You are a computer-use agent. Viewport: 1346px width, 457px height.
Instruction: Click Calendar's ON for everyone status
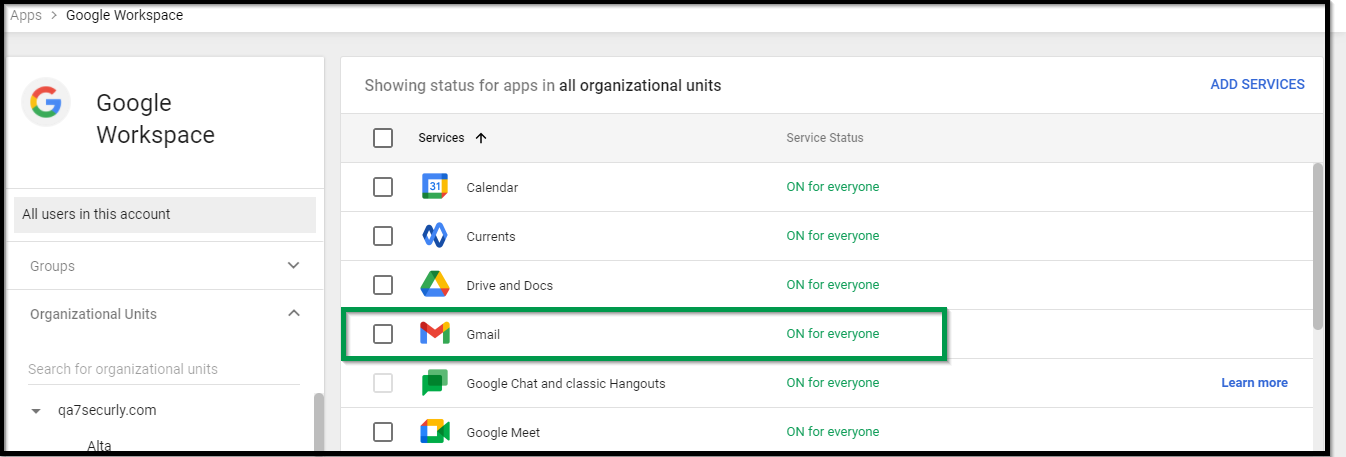pos(833,187)
